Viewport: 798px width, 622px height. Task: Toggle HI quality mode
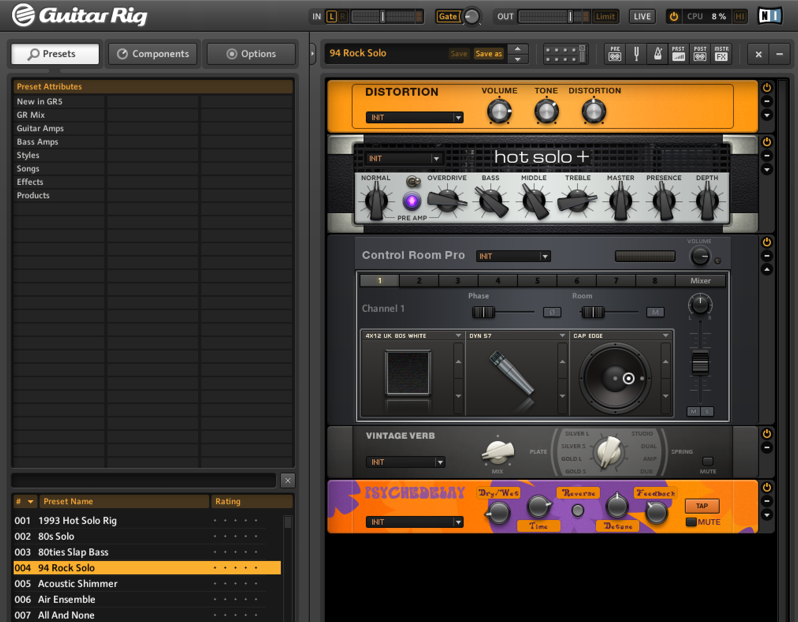tap(740, 16)
